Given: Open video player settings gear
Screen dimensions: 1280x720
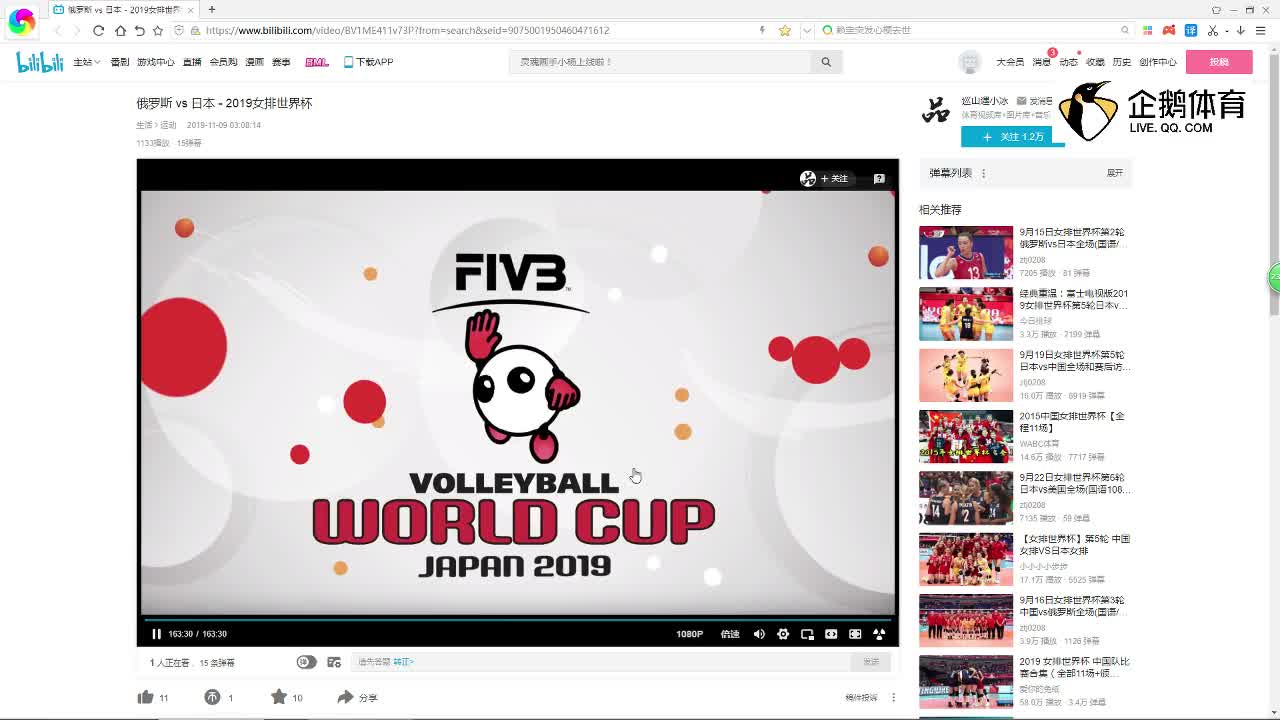Looking at the screenshot, I should [783, 634].
